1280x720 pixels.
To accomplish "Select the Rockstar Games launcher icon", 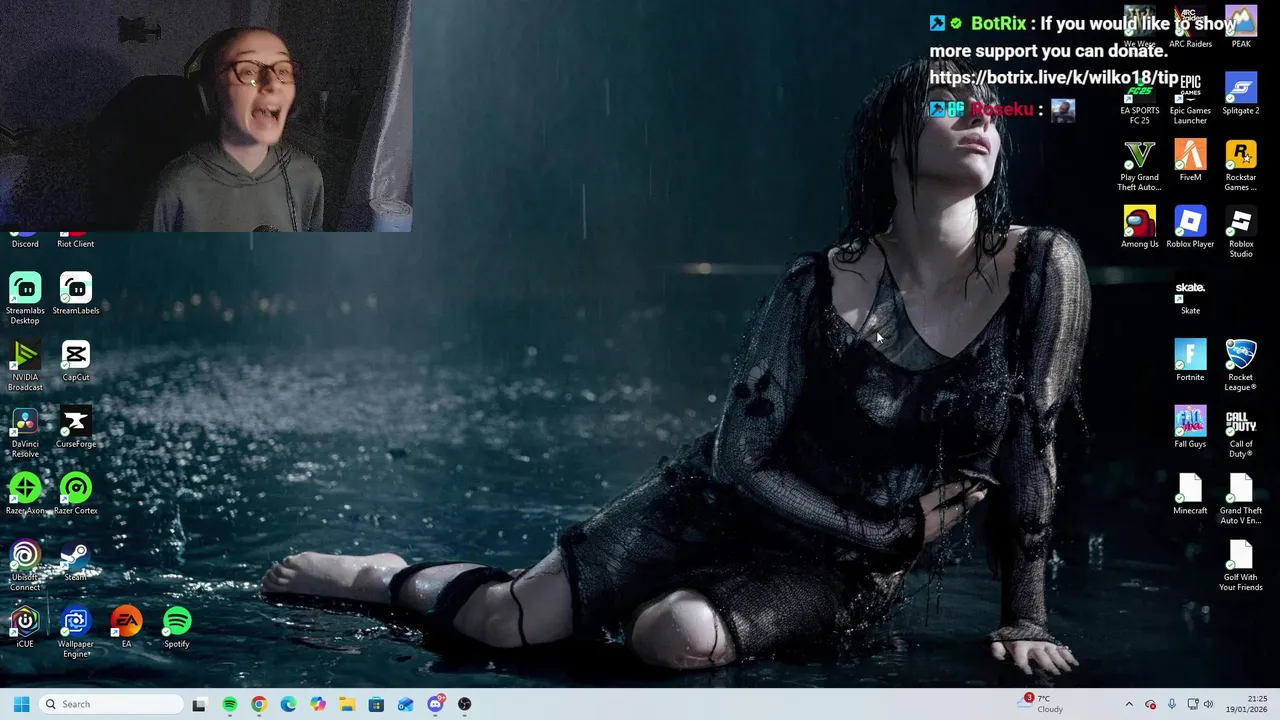I will 1241,166.
